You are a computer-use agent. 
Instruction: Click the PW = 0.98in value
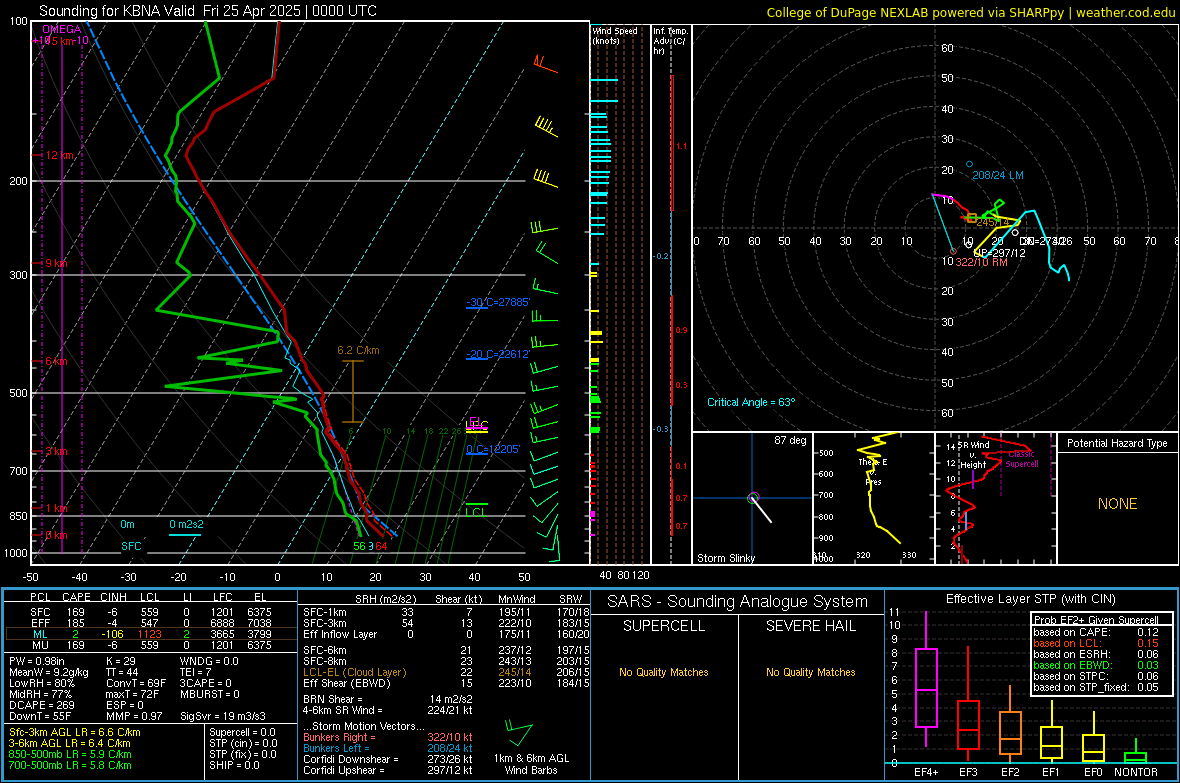tap(38, 661)
